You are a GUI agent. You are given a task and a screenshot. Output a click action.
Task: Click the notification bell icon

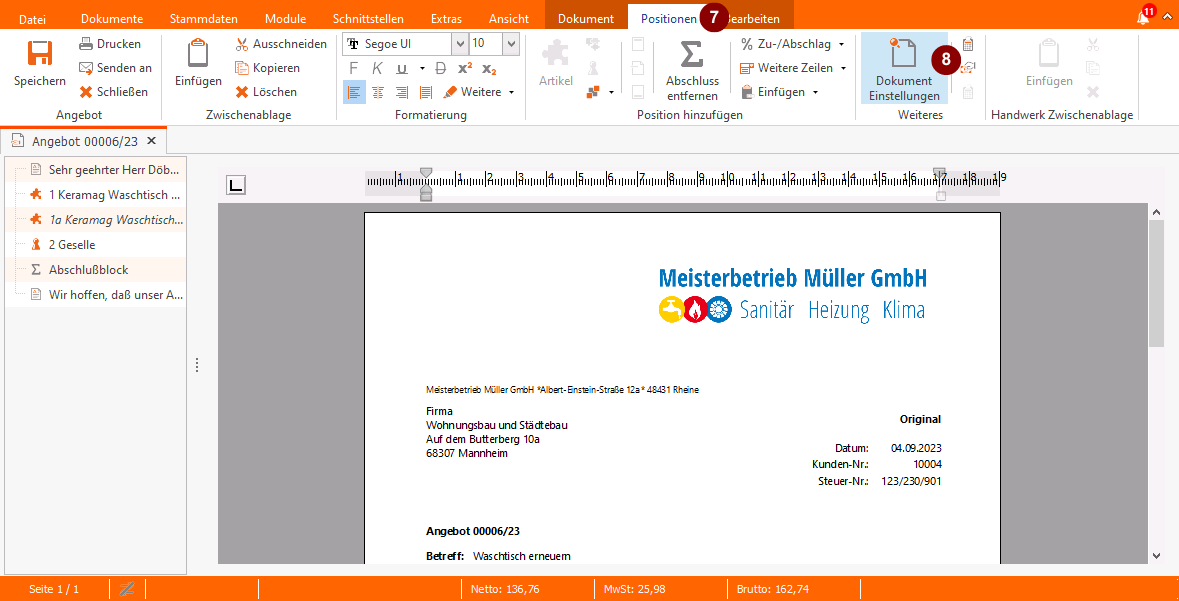[x=1143, y=18]
